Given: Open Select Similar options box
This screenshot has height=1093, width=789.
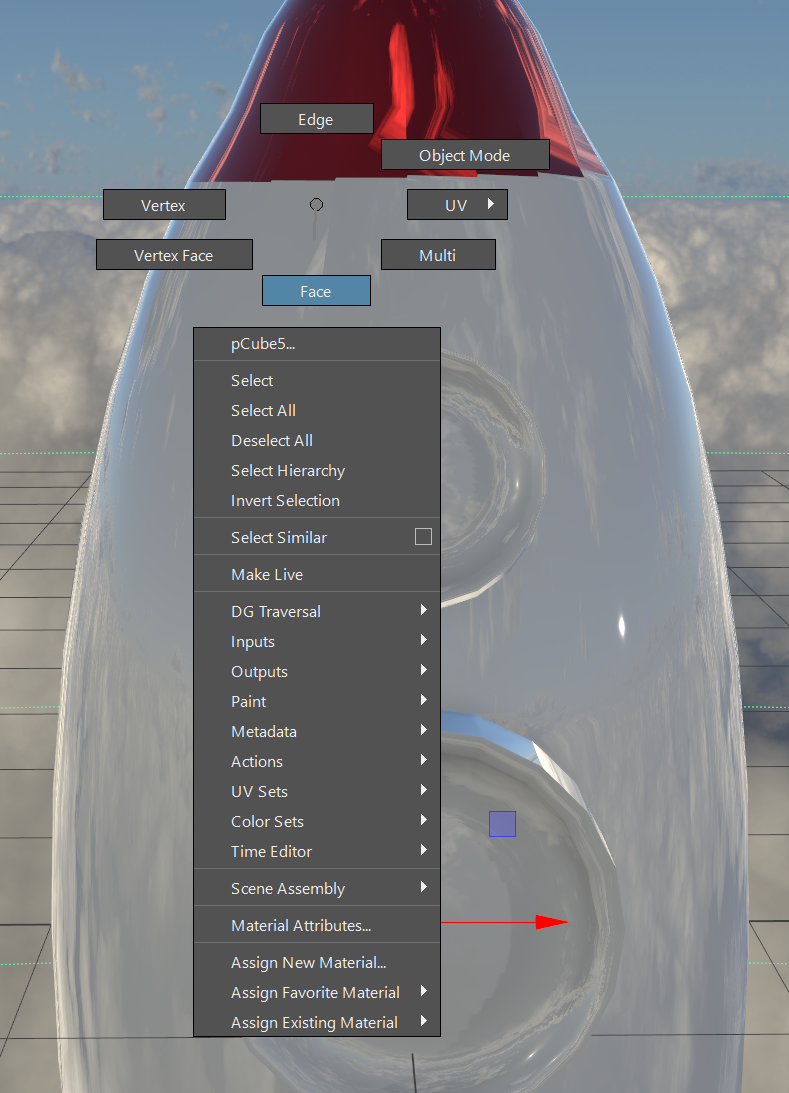Looking at the screenshot, I should pyautogui.click(x=423, y=536).
